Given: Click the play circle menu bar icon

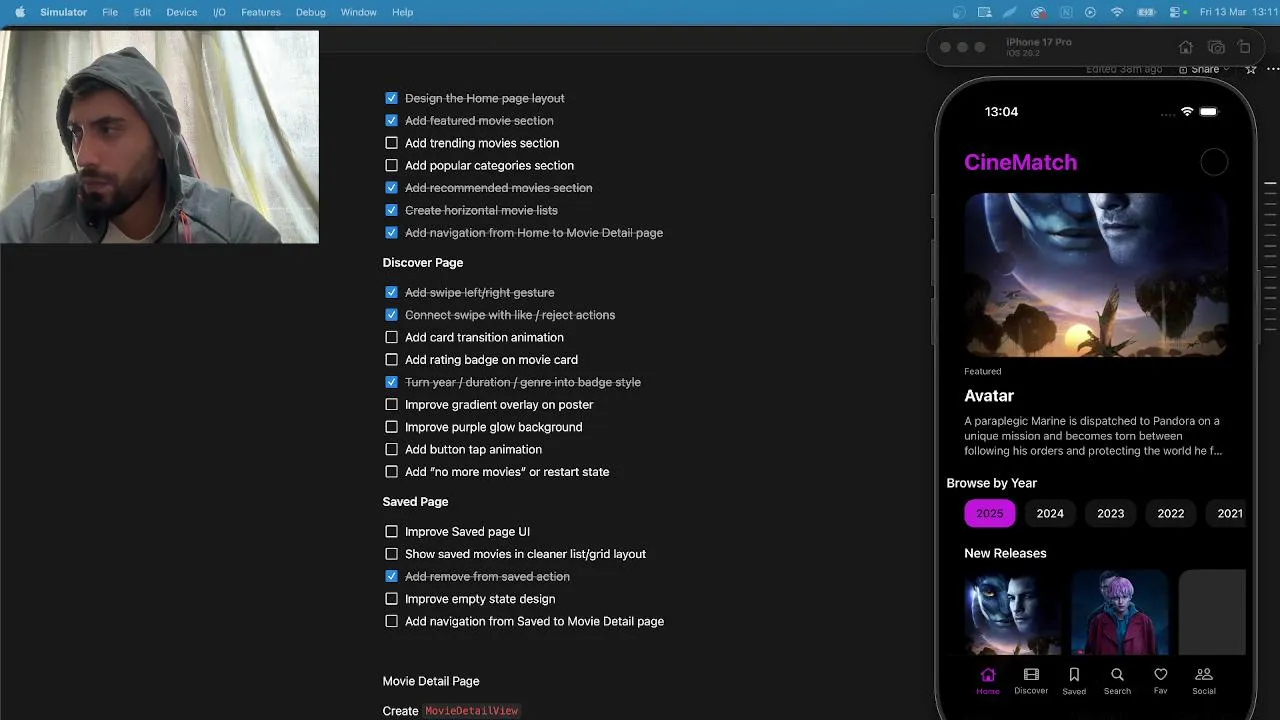Looking at the screenshot, I should tap(1090, 12).
